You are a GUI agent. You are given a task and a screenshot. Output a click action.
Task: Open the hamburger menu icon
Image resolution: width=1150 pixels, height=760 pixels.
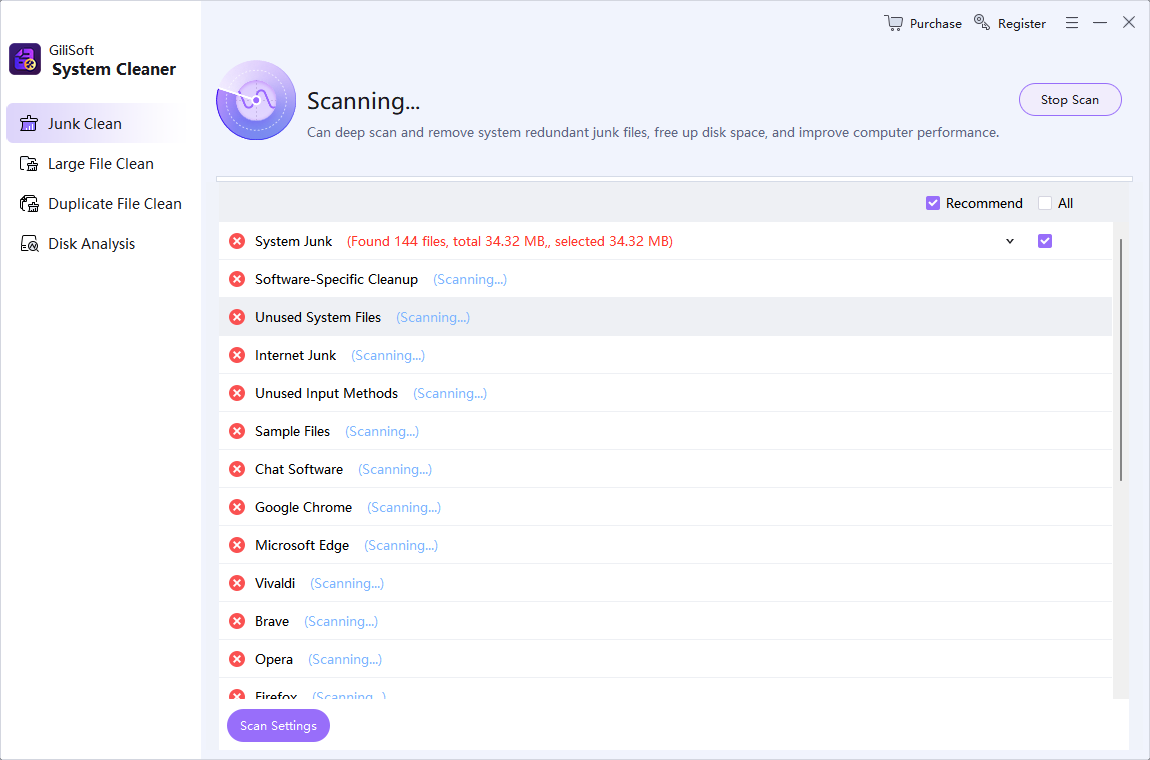[1072, 23]
